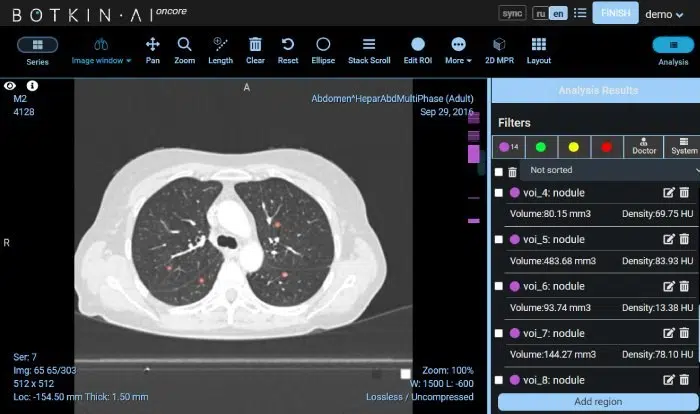Open the demo user dropdown
The height and width of the screenshot is (414, 700).
tap(664, 14)
